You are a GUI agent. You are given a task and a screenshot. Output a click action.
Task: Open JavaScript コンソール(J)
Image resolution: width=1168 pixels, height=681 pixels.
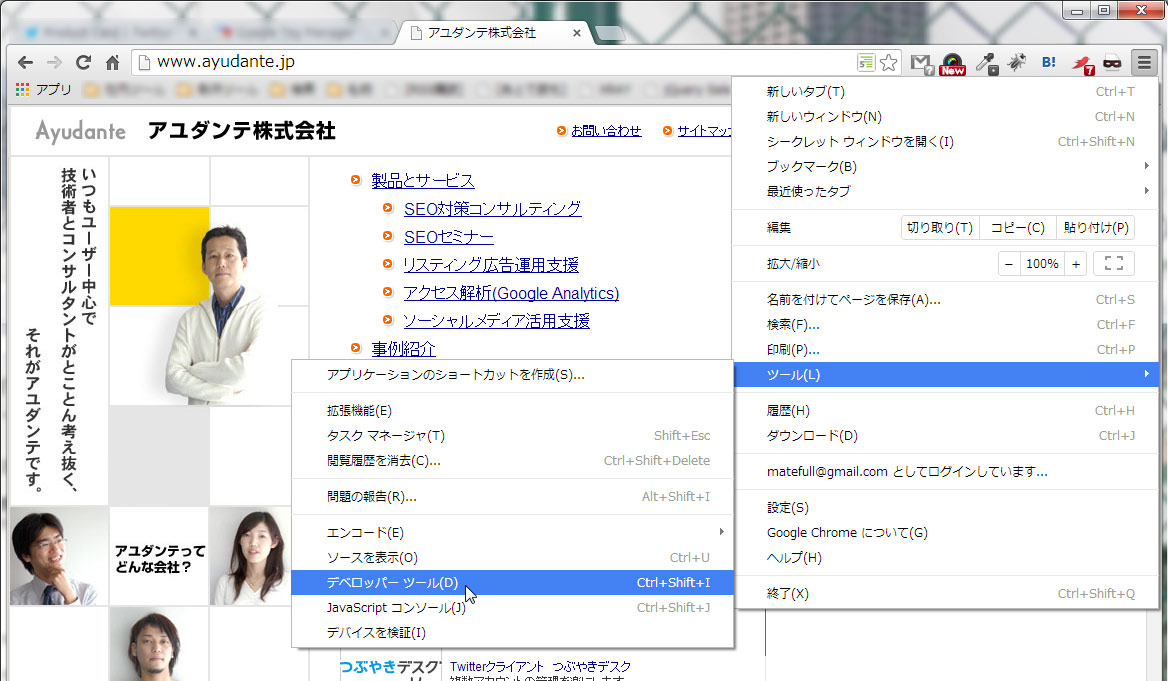click(512, 608)
